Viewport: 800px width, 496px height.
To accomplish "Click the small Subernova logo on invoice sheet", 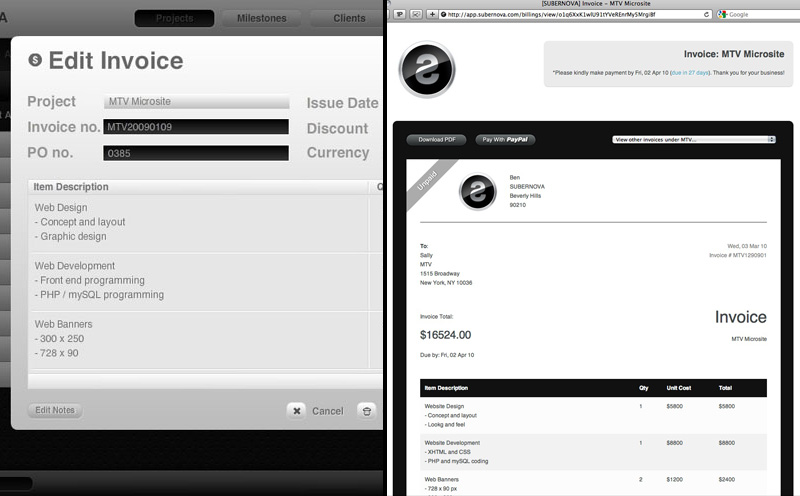I will [x=477, y=191].
